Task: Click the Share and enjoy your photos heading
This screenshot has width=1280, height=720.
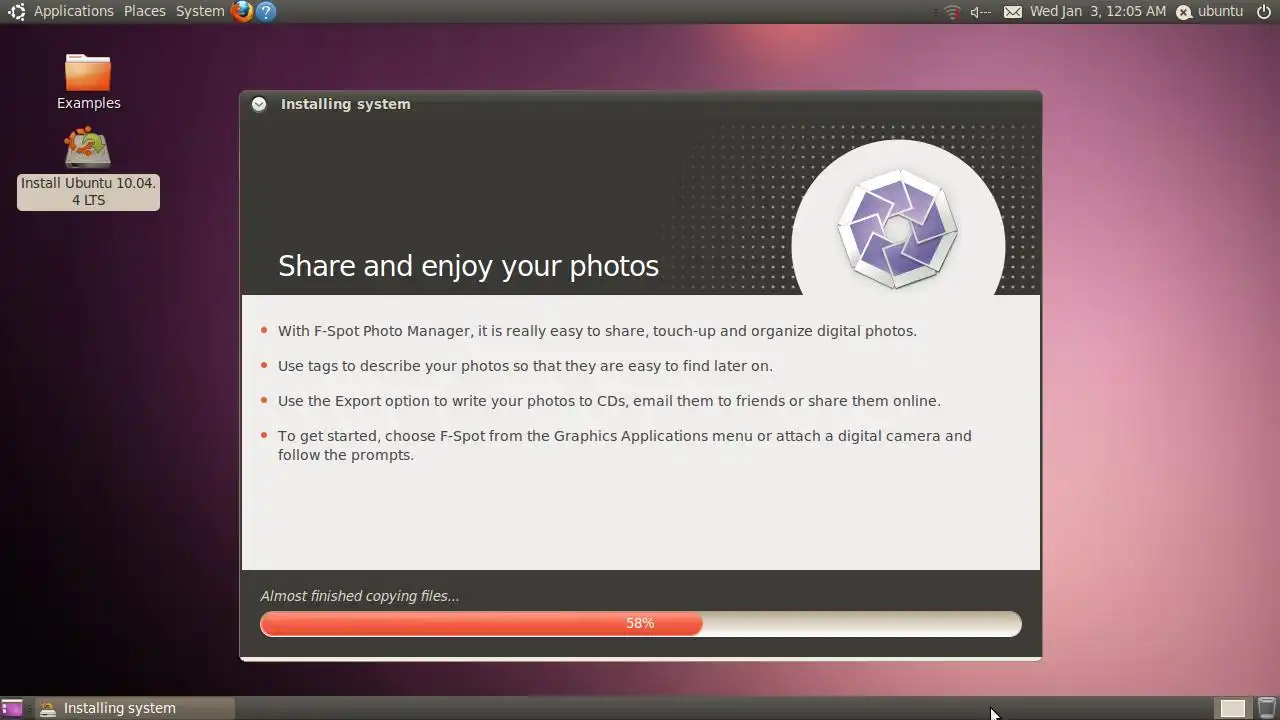Action: click(x=468, y=266)
